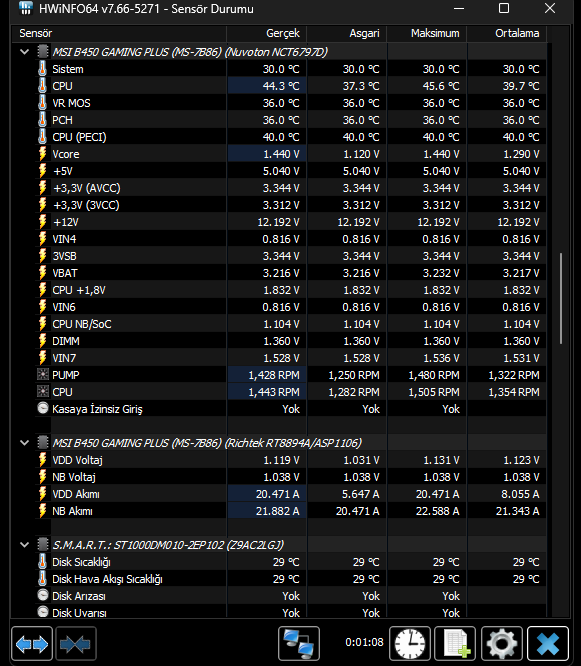
Task: Click the status icon beside Disk Arızası
Action: point(42,595)
